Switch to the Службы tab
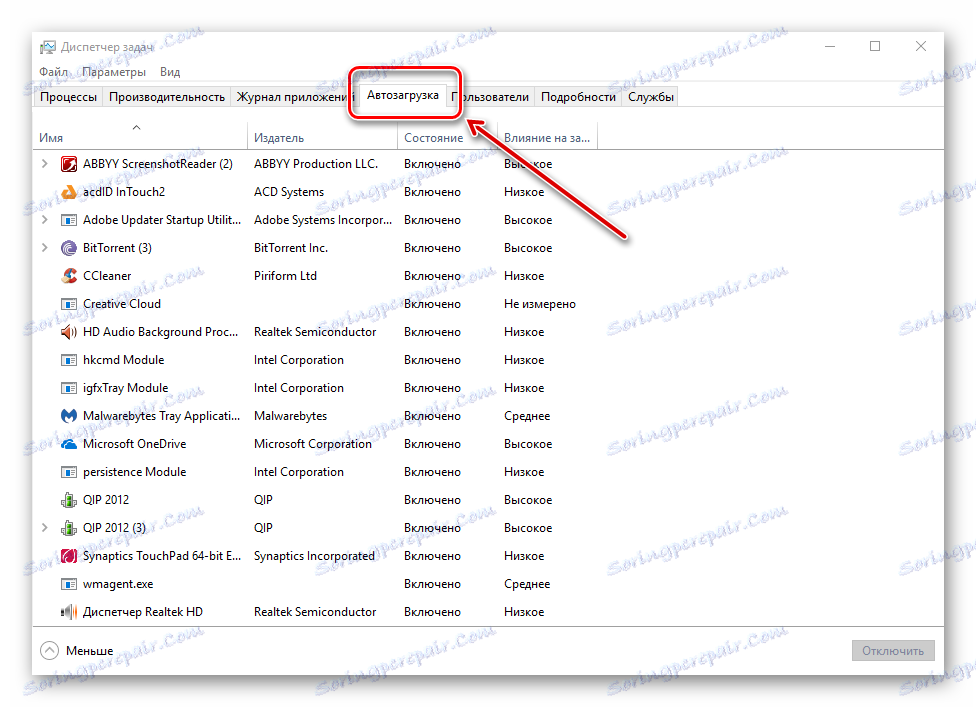Image resolution: width=976 pixels, height=707 pixels. (650, 97)
